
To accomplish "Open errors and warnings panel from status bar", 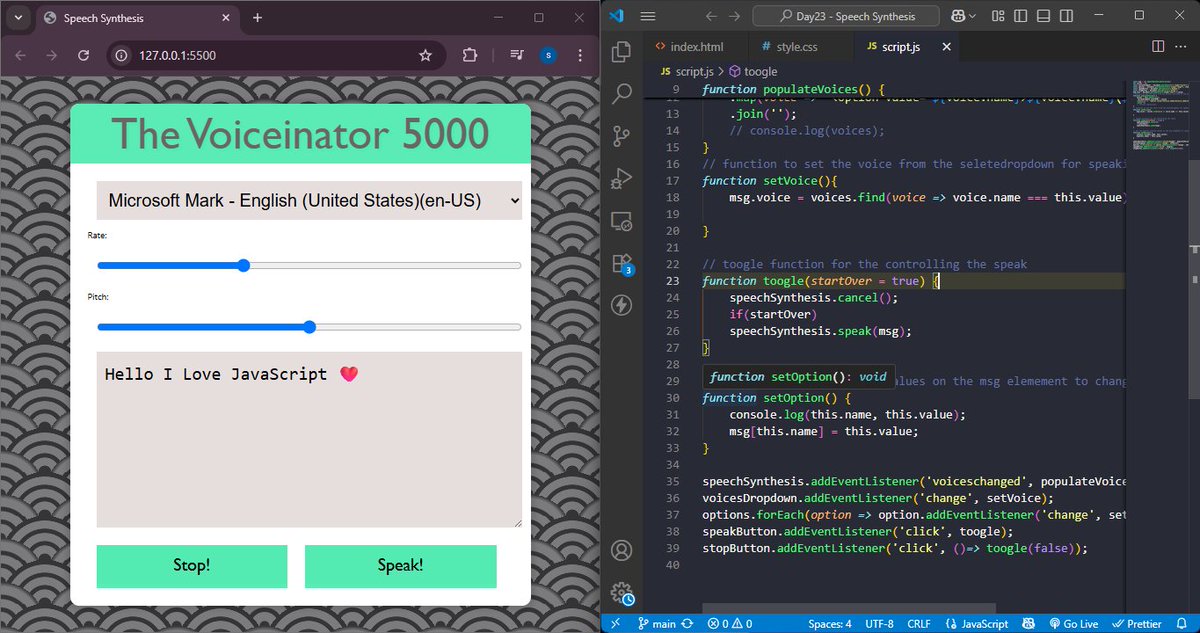I will click(731, 624).
